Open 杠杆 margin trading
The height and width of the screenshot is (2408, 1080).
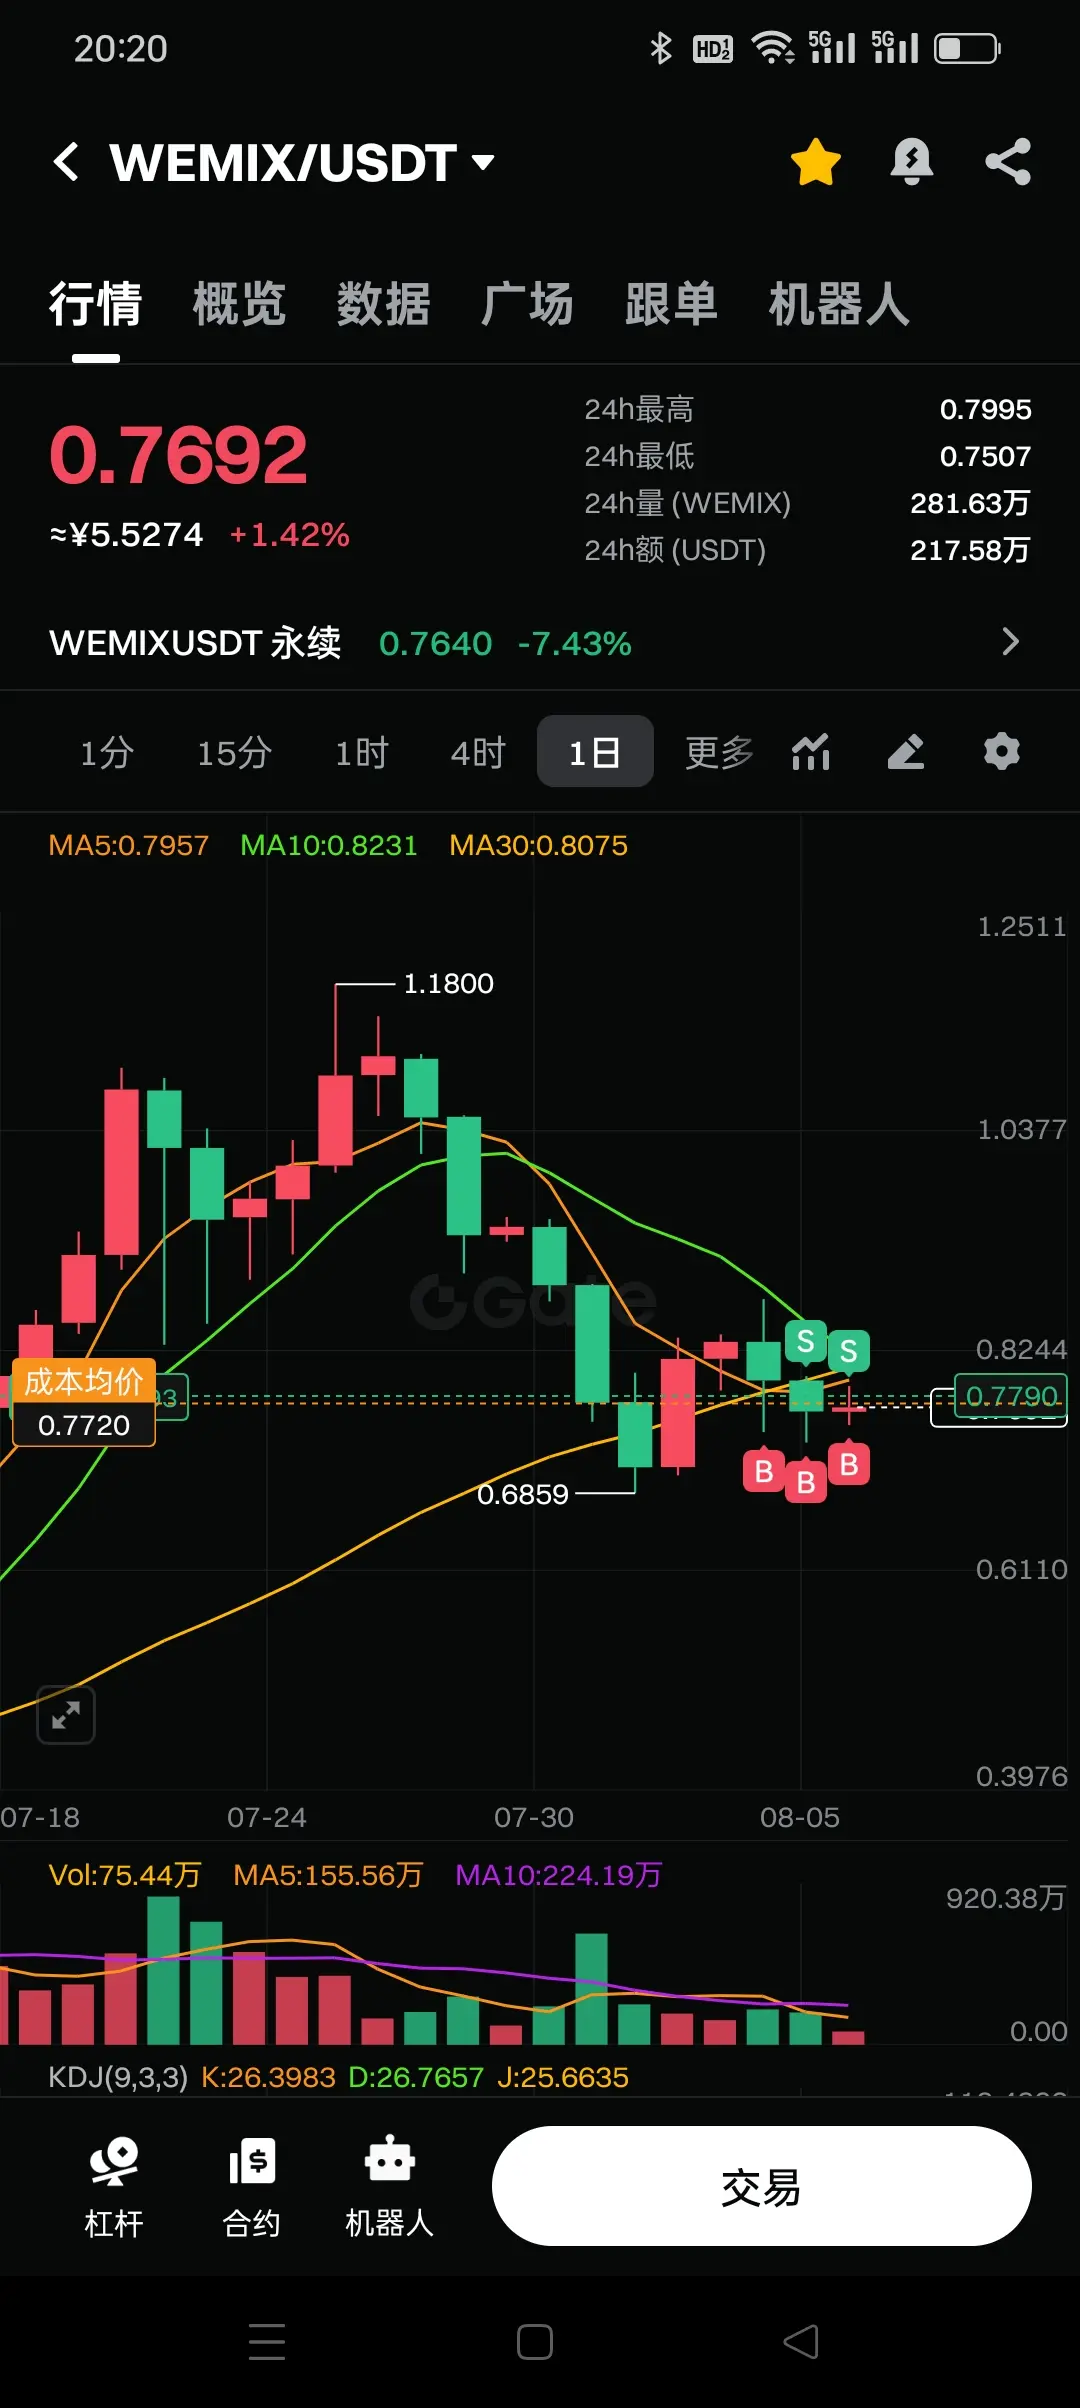(x=114, y=2186)
